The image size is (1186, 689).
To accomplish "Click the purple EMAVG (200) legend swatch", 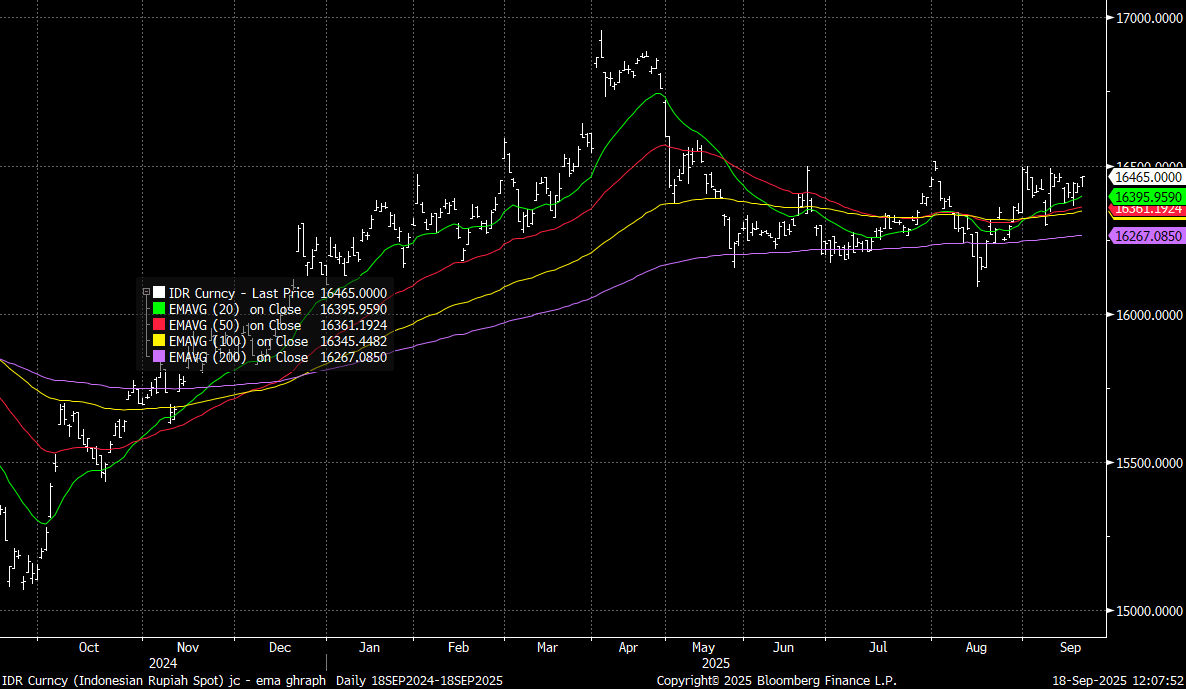I will tap(158, 357).
